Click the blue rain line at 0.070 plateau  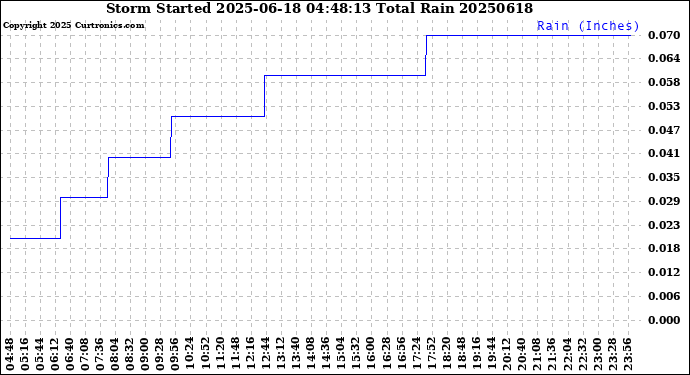[528, 35]
